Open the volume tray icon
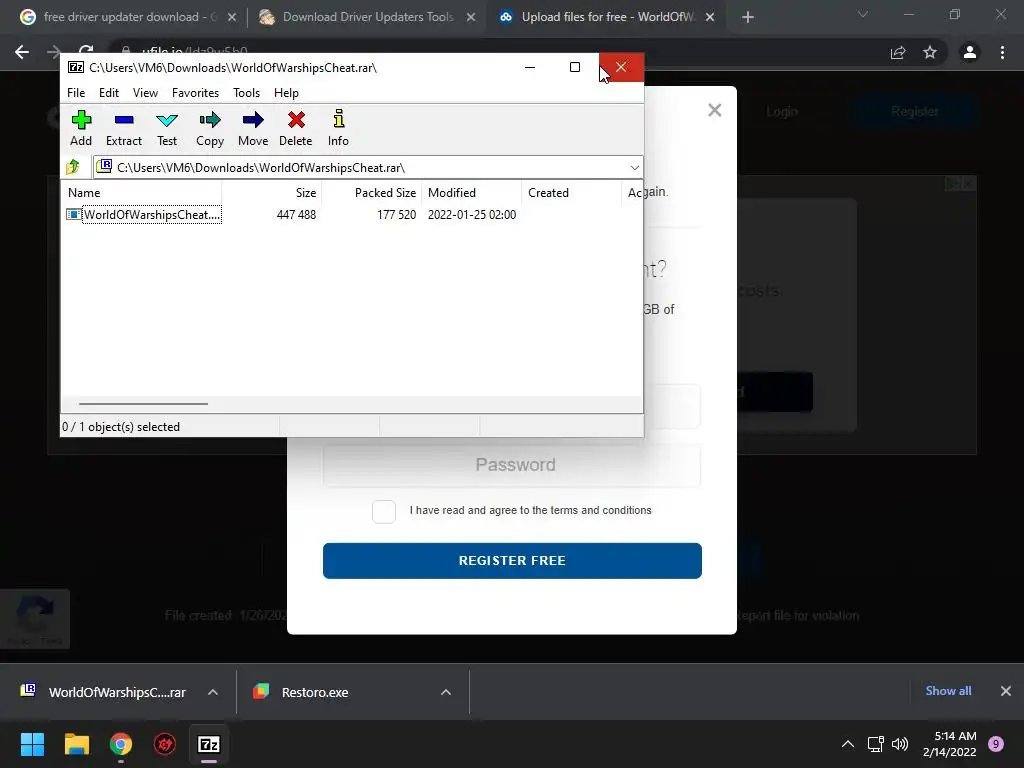The height and width of the screenshot is (768, 1024). click(900, 744)
